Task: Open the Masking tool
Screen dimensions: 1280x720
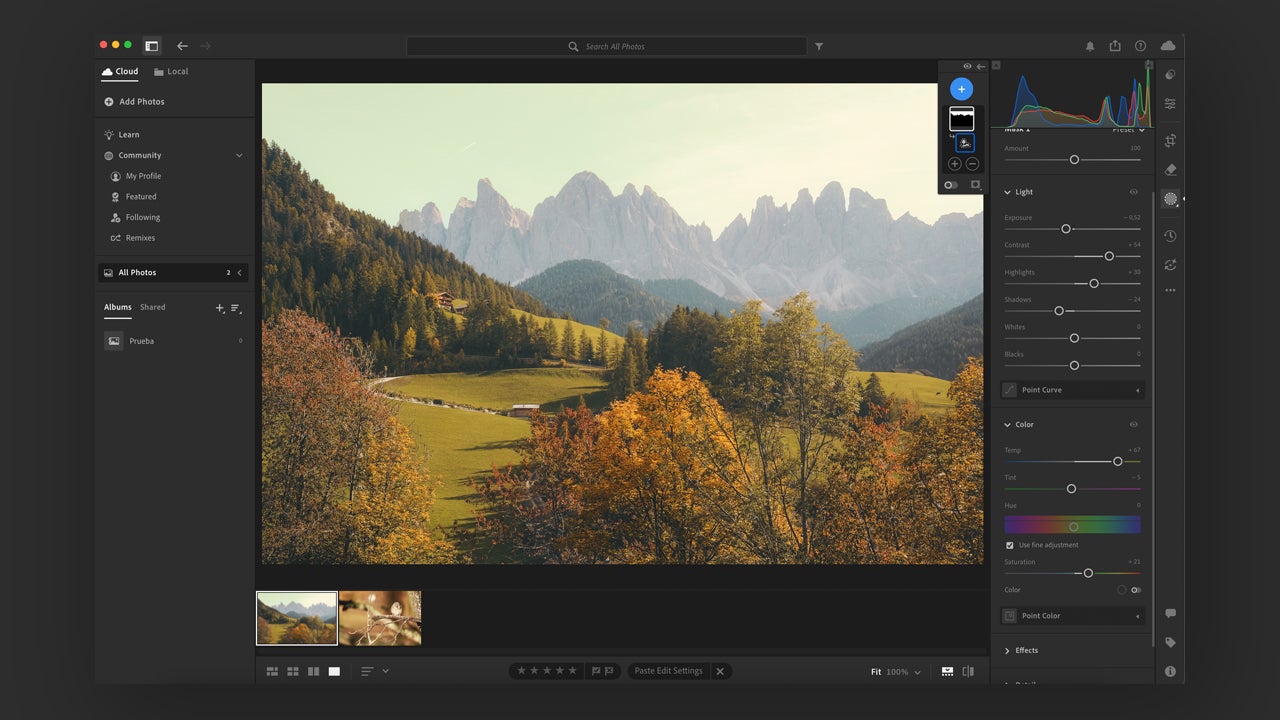Action: 1170,199
